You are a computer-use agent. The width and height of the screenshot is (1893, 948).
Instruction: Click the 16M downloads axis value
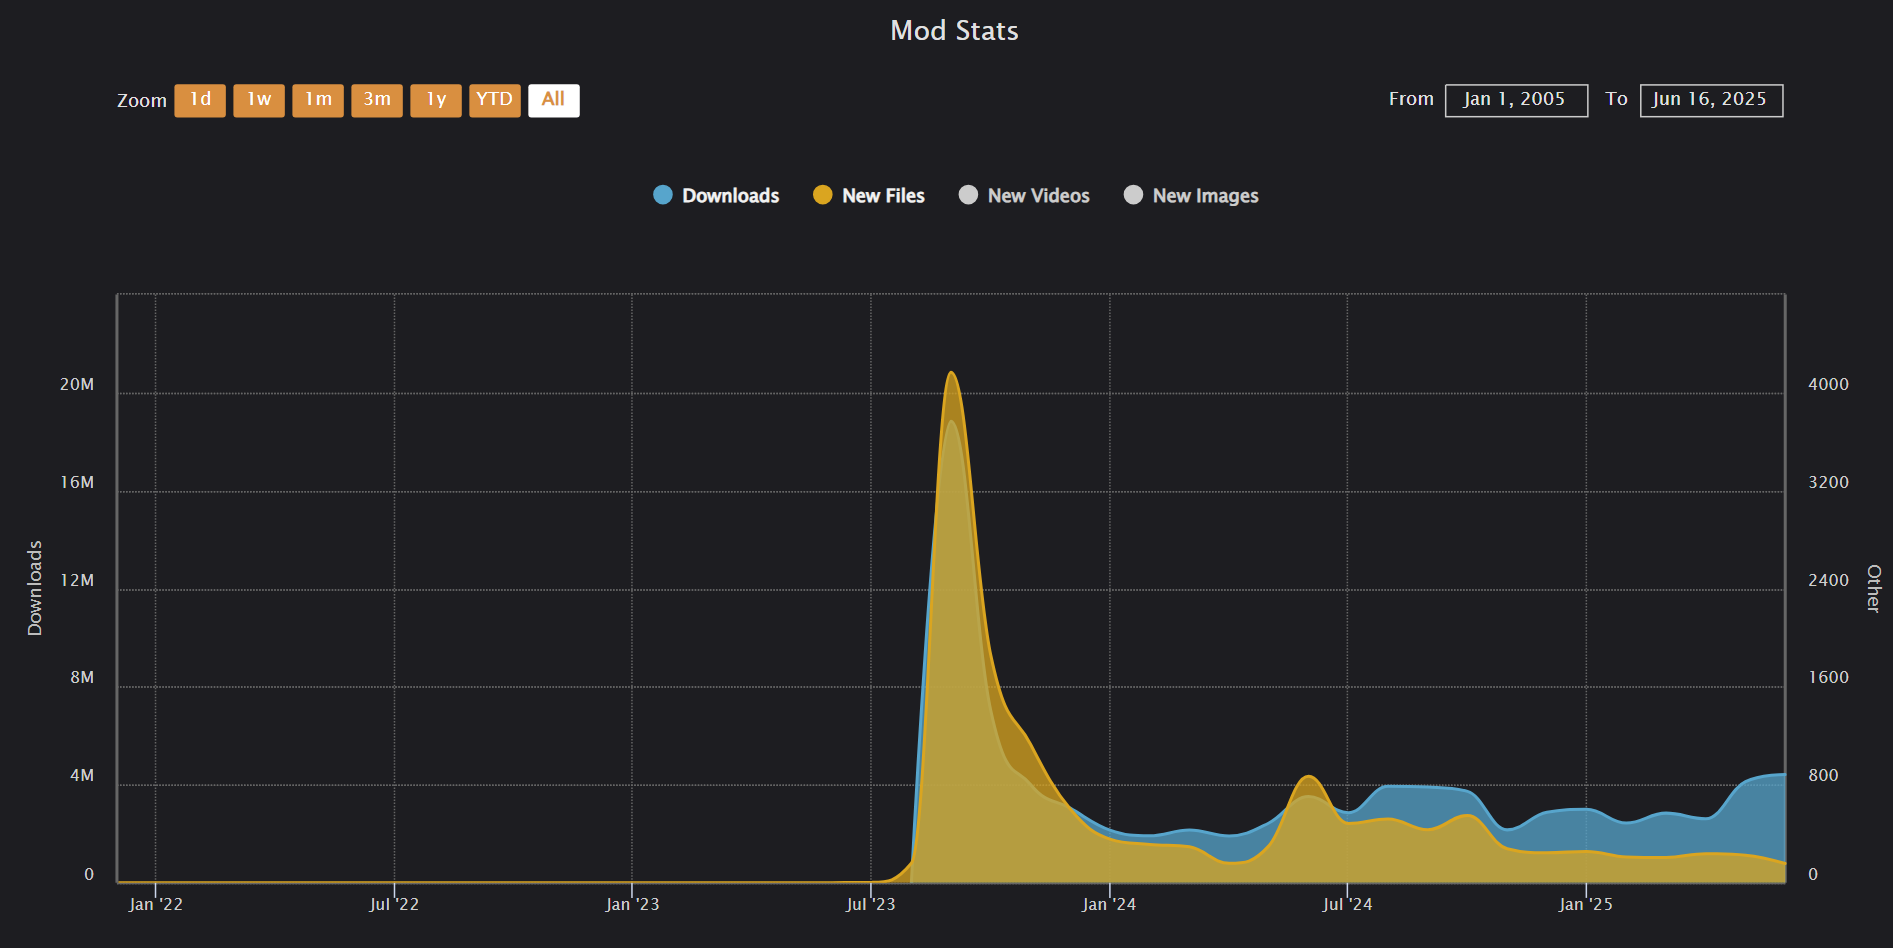point(77,483)
